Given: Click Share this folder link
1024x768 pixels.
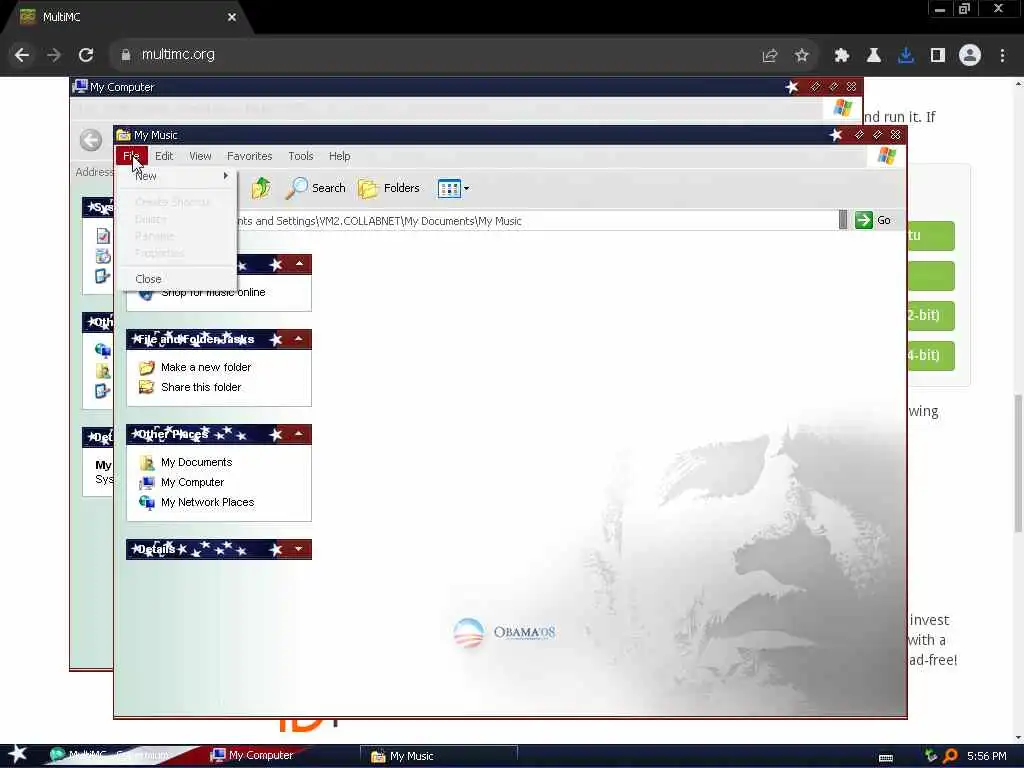Looking at the screenshot, I should [x=201, y=387].
